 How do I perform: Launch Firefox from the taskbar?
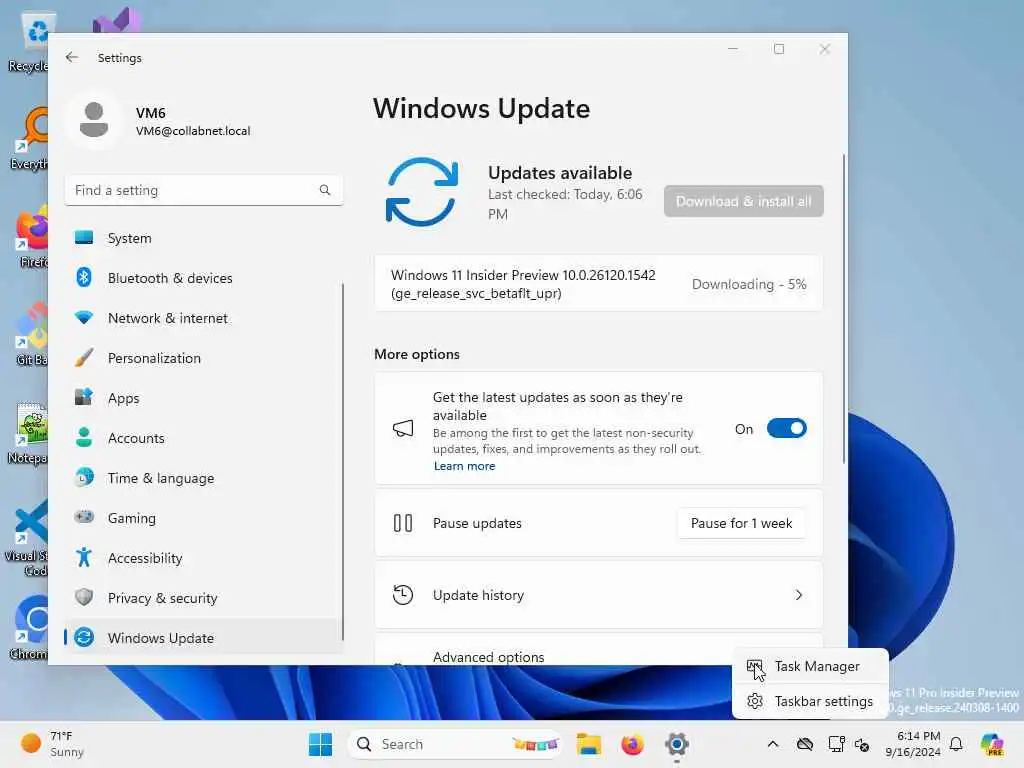[632, 744]
